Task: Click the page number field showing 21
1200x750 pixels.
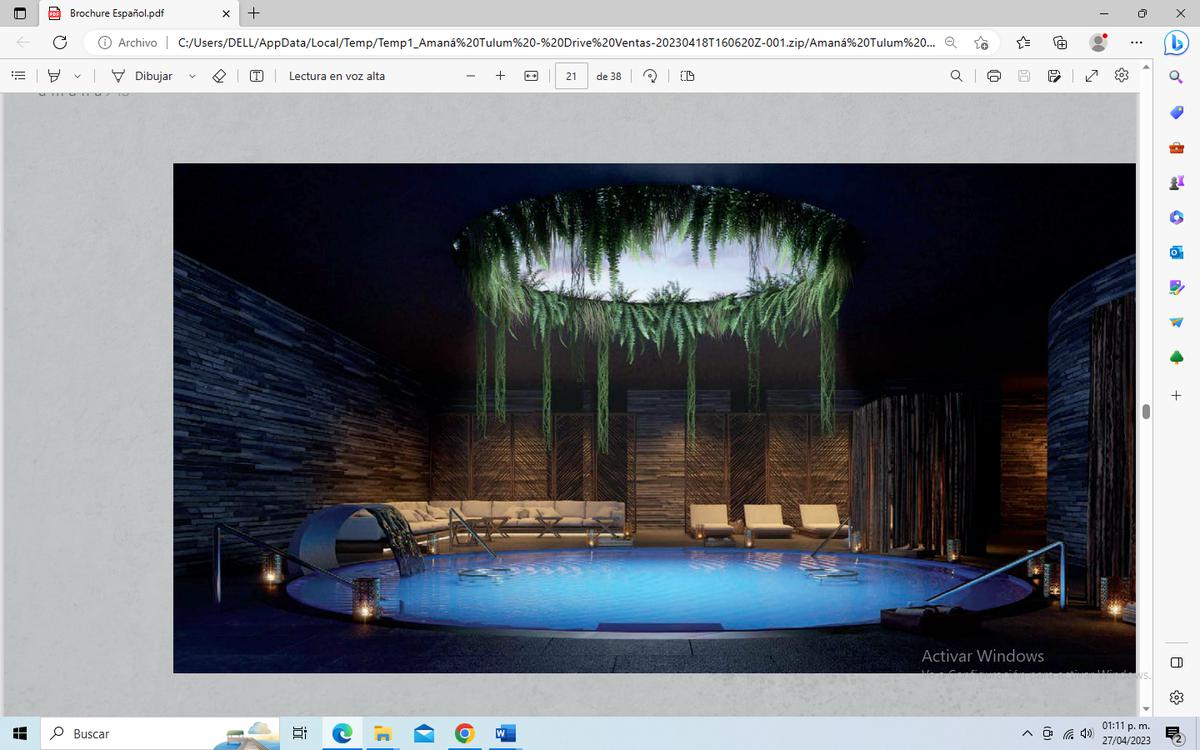Action: pos(571,76)
